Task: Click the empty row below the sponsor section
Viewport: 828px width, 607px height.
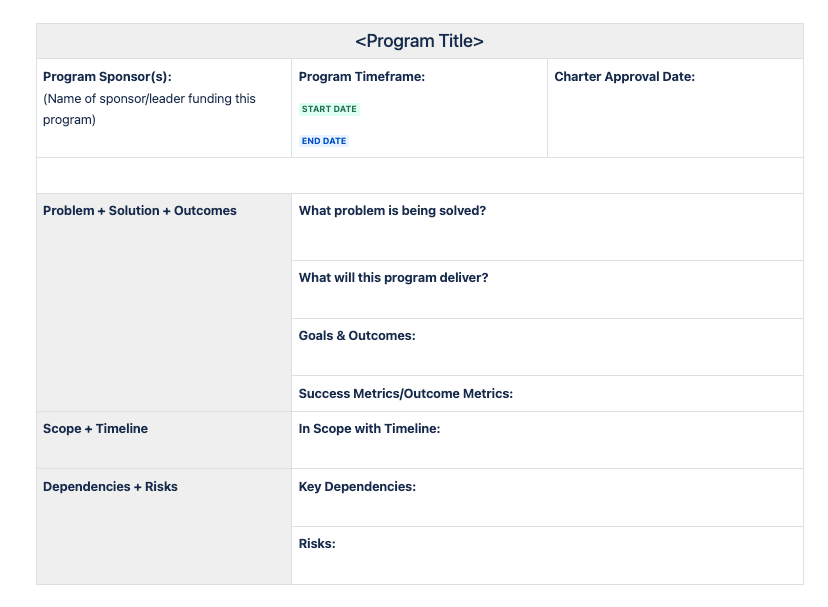Action: pos(420,175)
